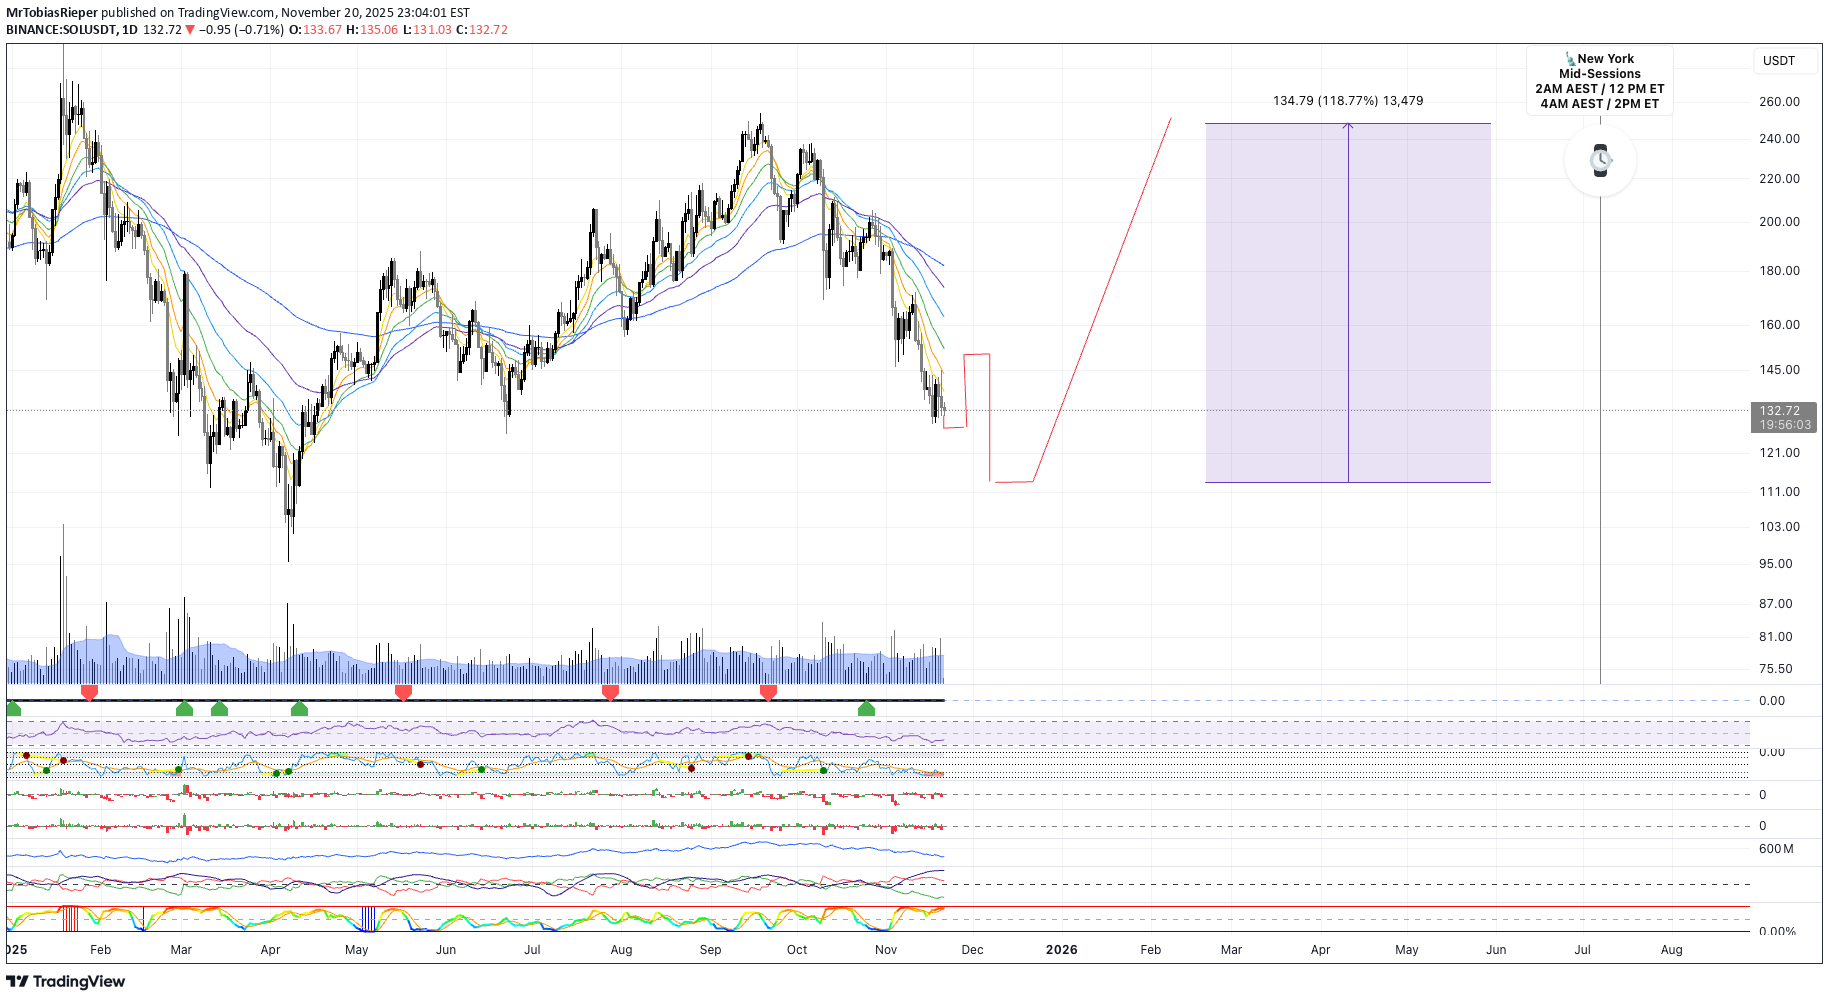Click the green up marker in late October
The image size is (1829, 1000).
[x=866, y=709]
